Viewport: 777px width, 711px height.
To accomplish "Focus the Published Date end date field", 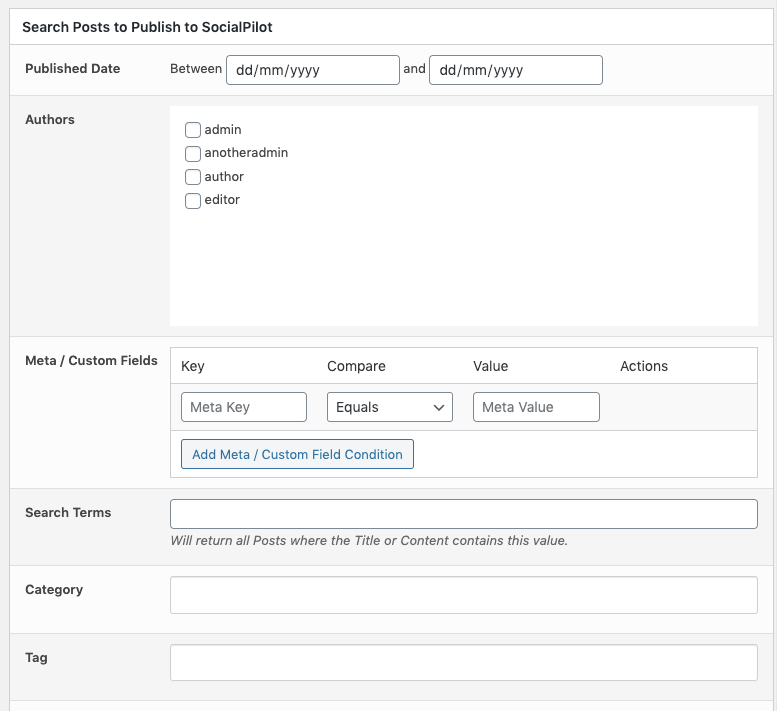I will point(516,70).
